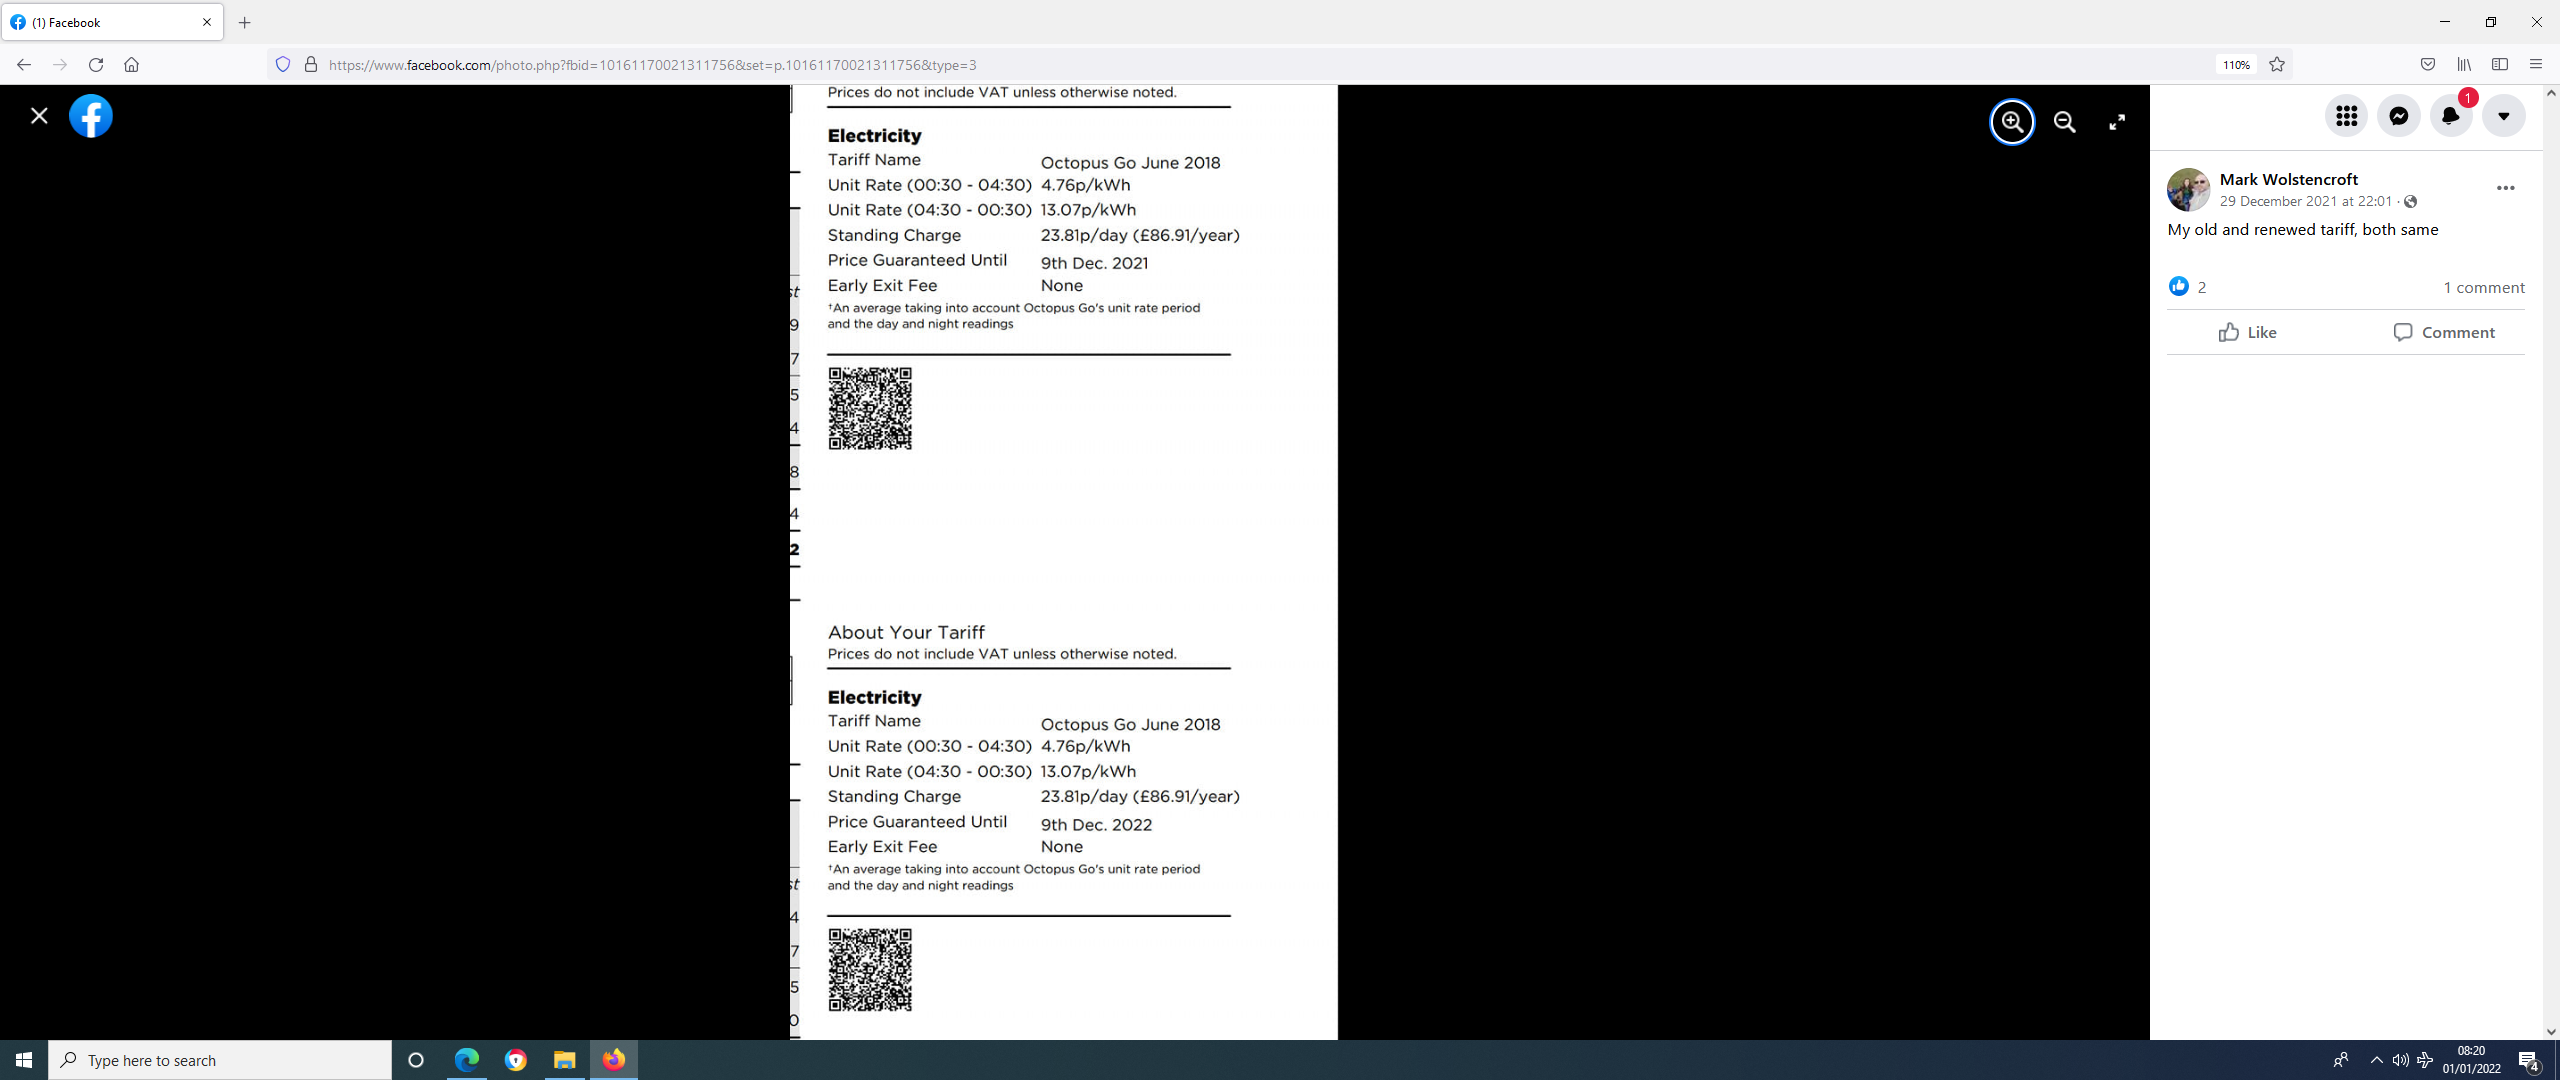This screenshot has width=2560, height=1080.
Task: Open tracking protection shield
Action: tap(283, 65)
